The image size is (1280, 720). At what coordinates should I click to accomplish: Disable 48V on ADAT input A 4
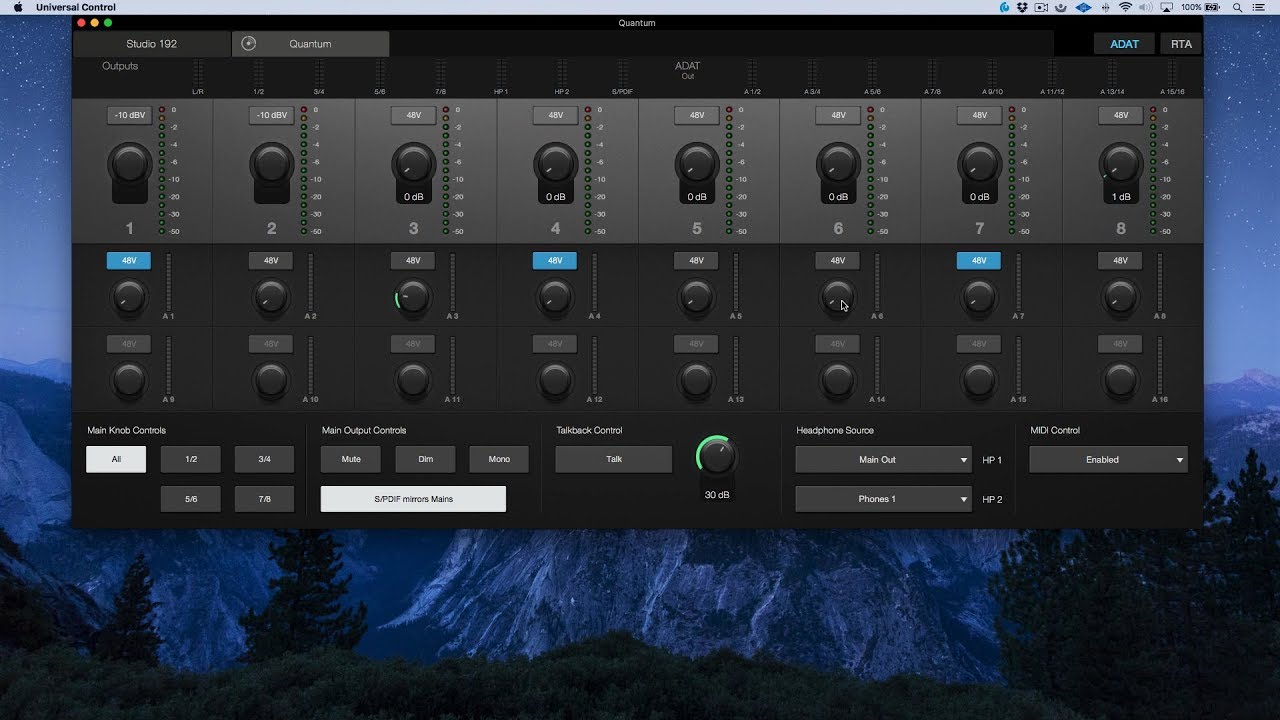click(x=554, y=260)
